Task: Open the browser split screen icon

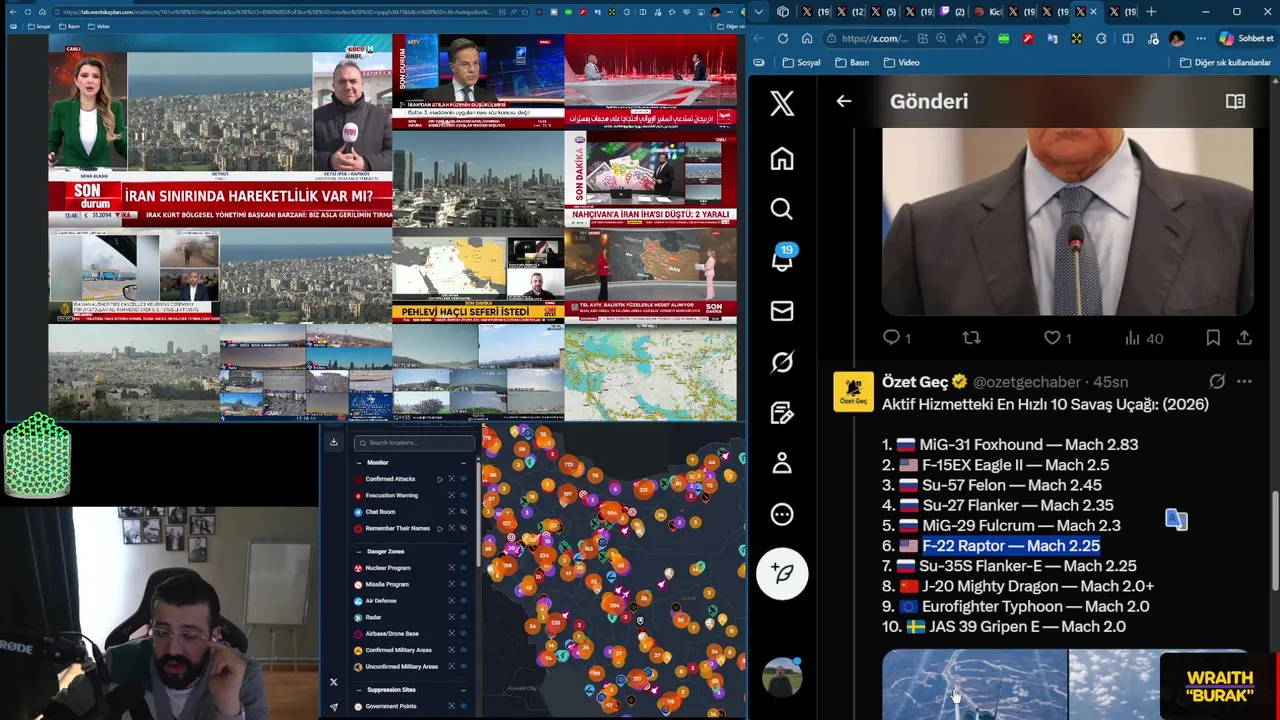Action: click(x=1128, y=38)
